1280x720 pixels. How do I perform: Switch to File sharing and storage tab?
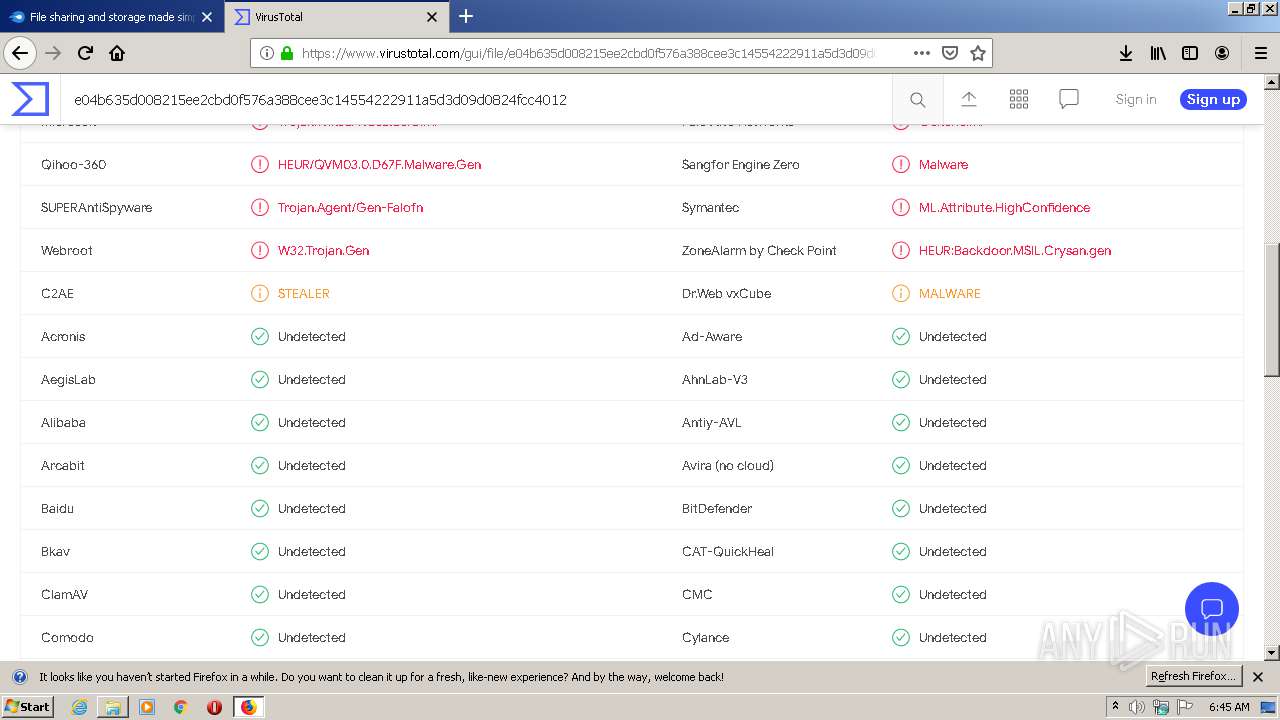pyautogui.click(x=112, y=17)
